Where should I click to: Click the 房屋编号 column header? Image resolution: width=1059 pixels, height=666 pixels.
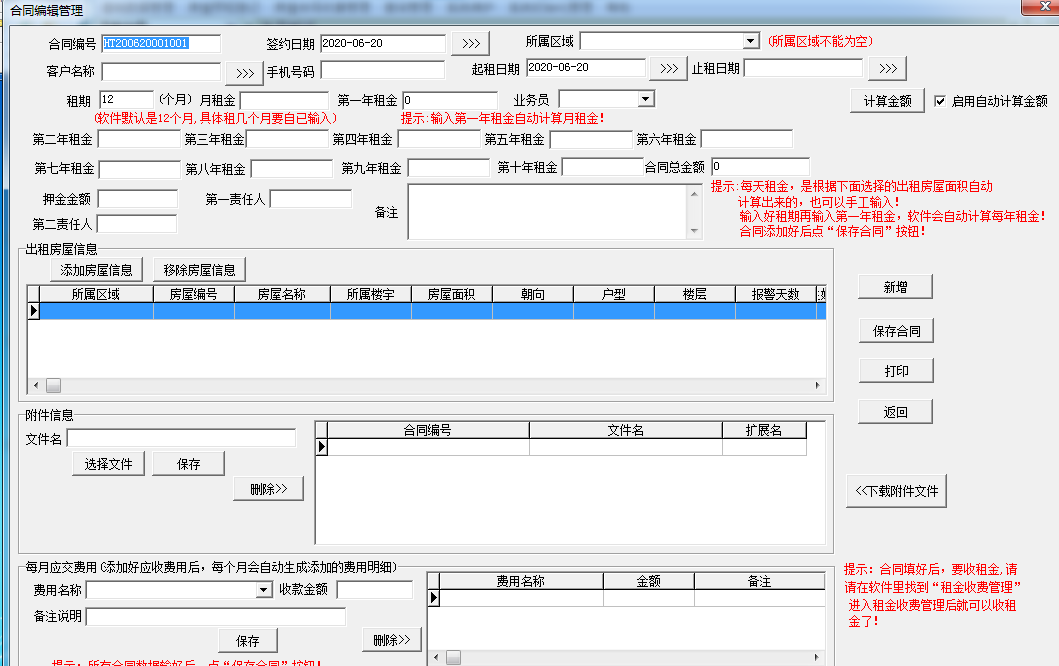[194, 294]
